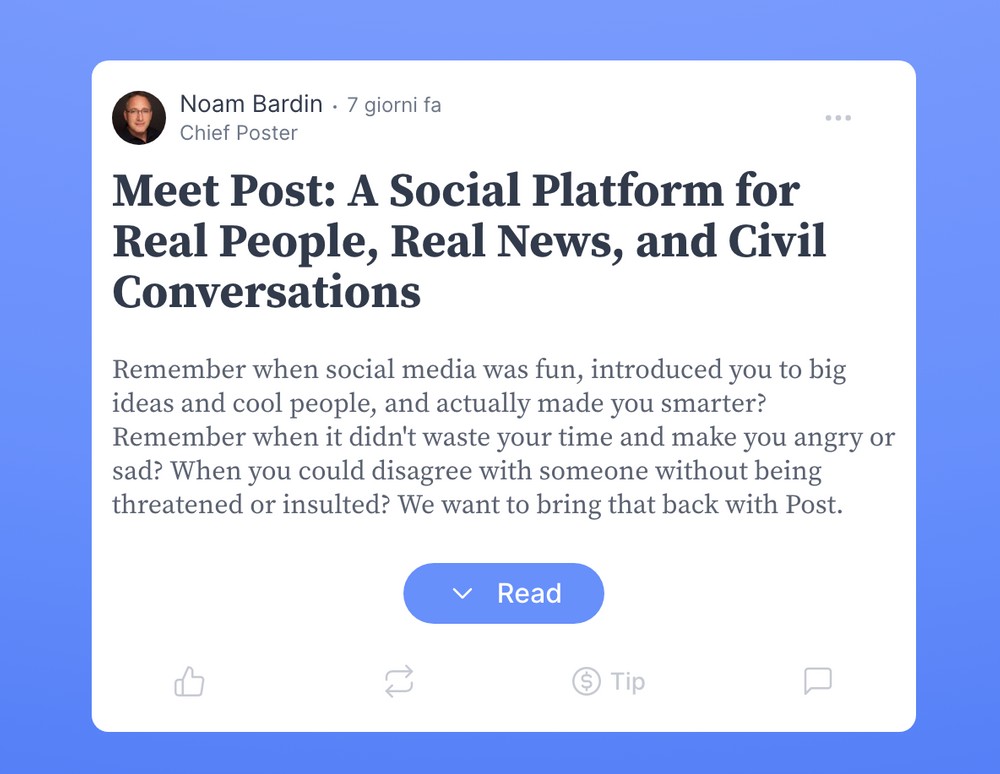Open the 'Meet Post' headline
1000x774 pixels.
(469, 241)
